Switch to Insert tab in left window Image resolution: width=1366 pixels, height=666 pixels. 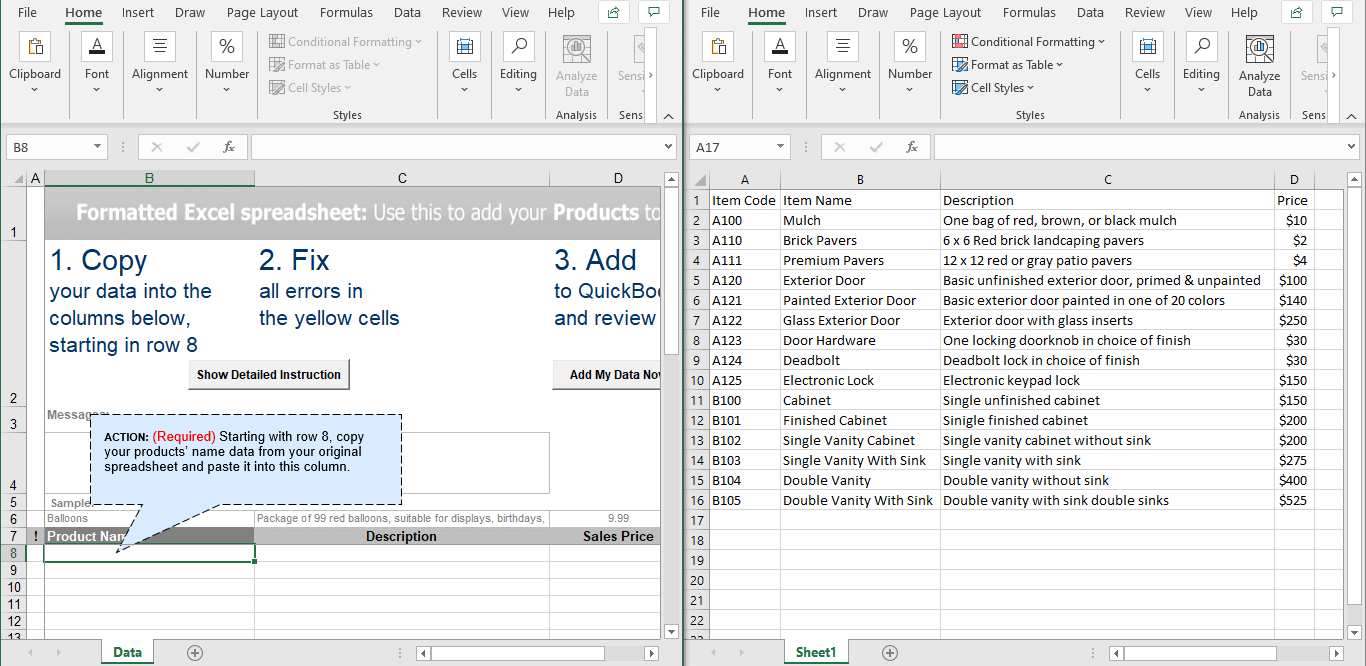[x=138, y=13]
